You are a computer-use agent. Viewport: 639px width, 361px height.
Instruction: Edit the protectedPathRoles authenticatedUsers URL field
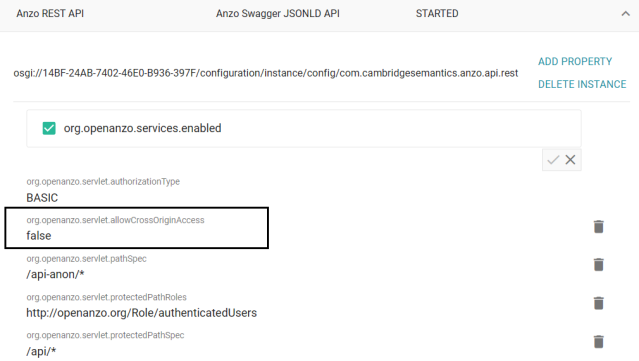coord(141,313)
